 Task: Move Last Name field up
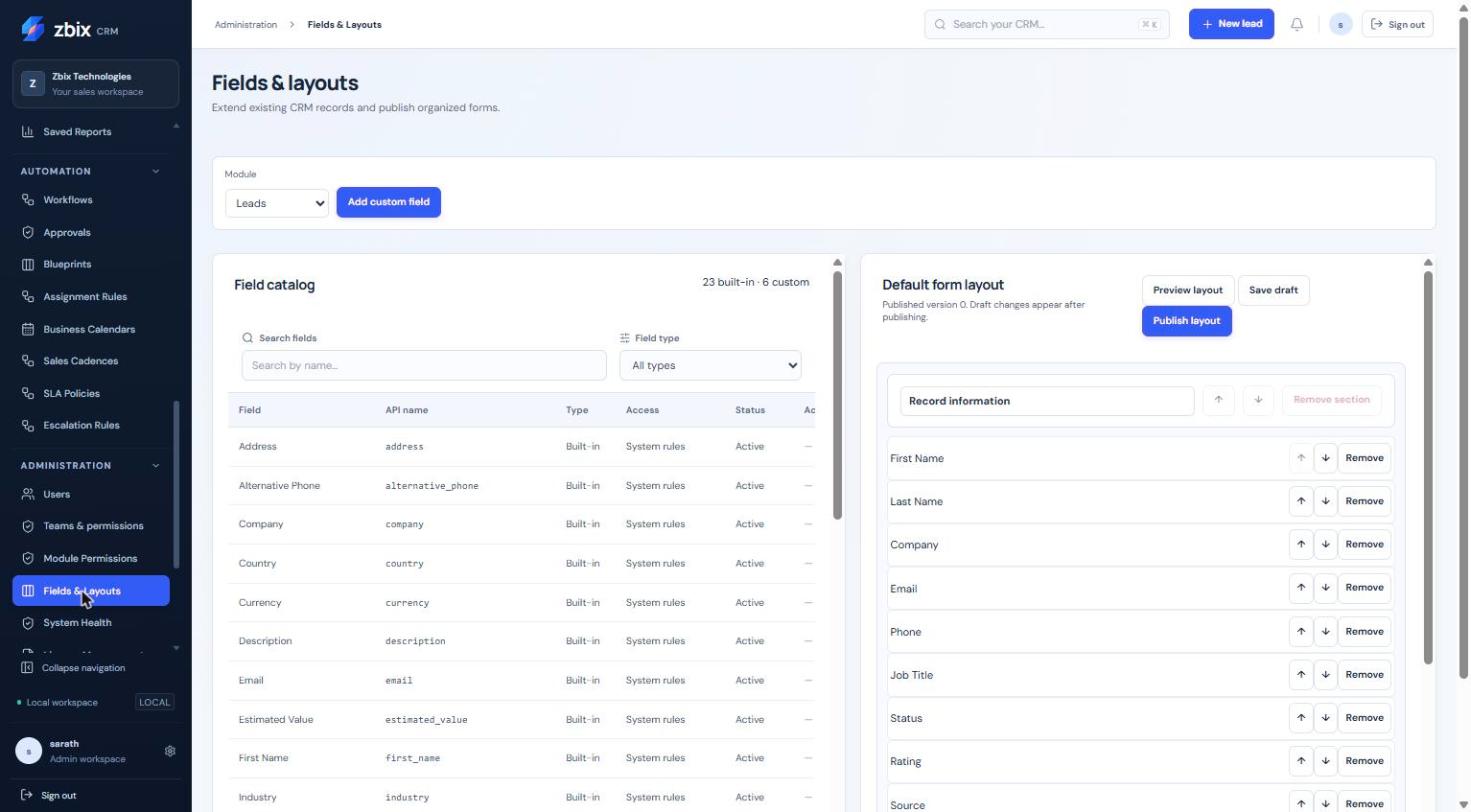(x=1301, y=501)
